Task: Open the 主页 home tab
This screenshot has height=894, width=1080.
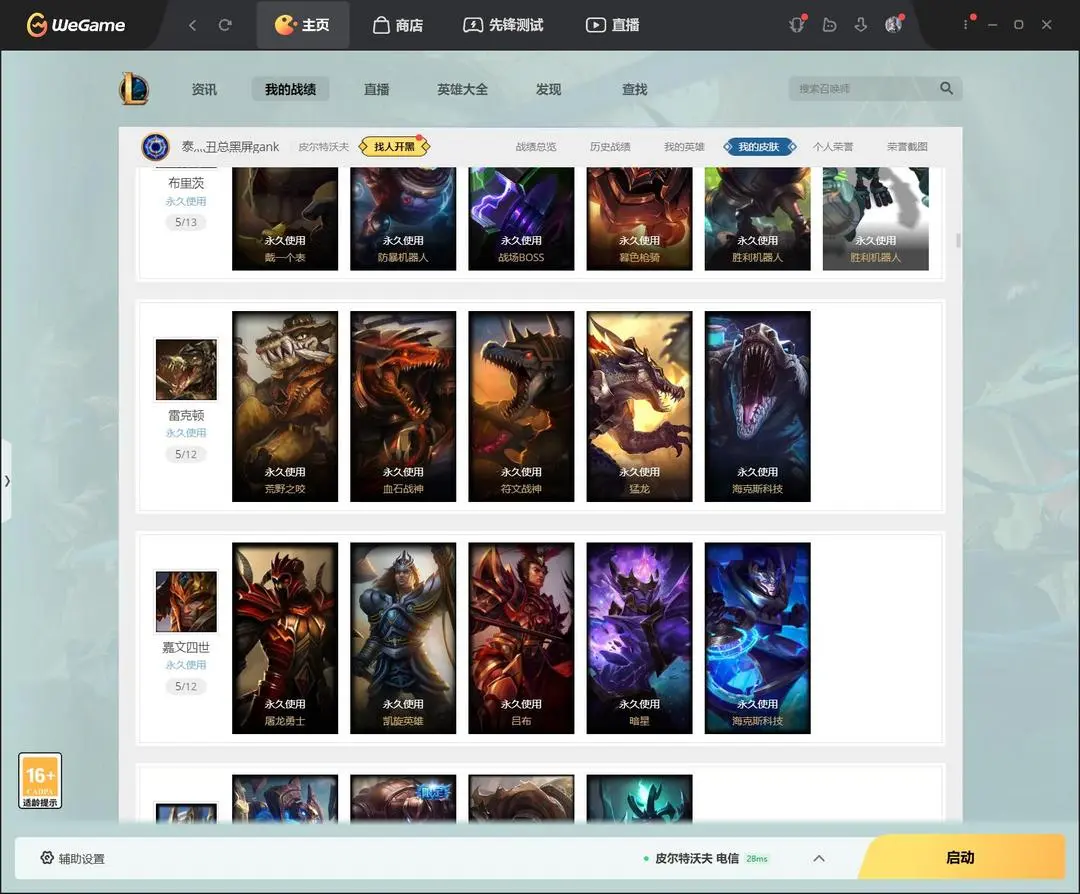Action: tap(302, 25)
